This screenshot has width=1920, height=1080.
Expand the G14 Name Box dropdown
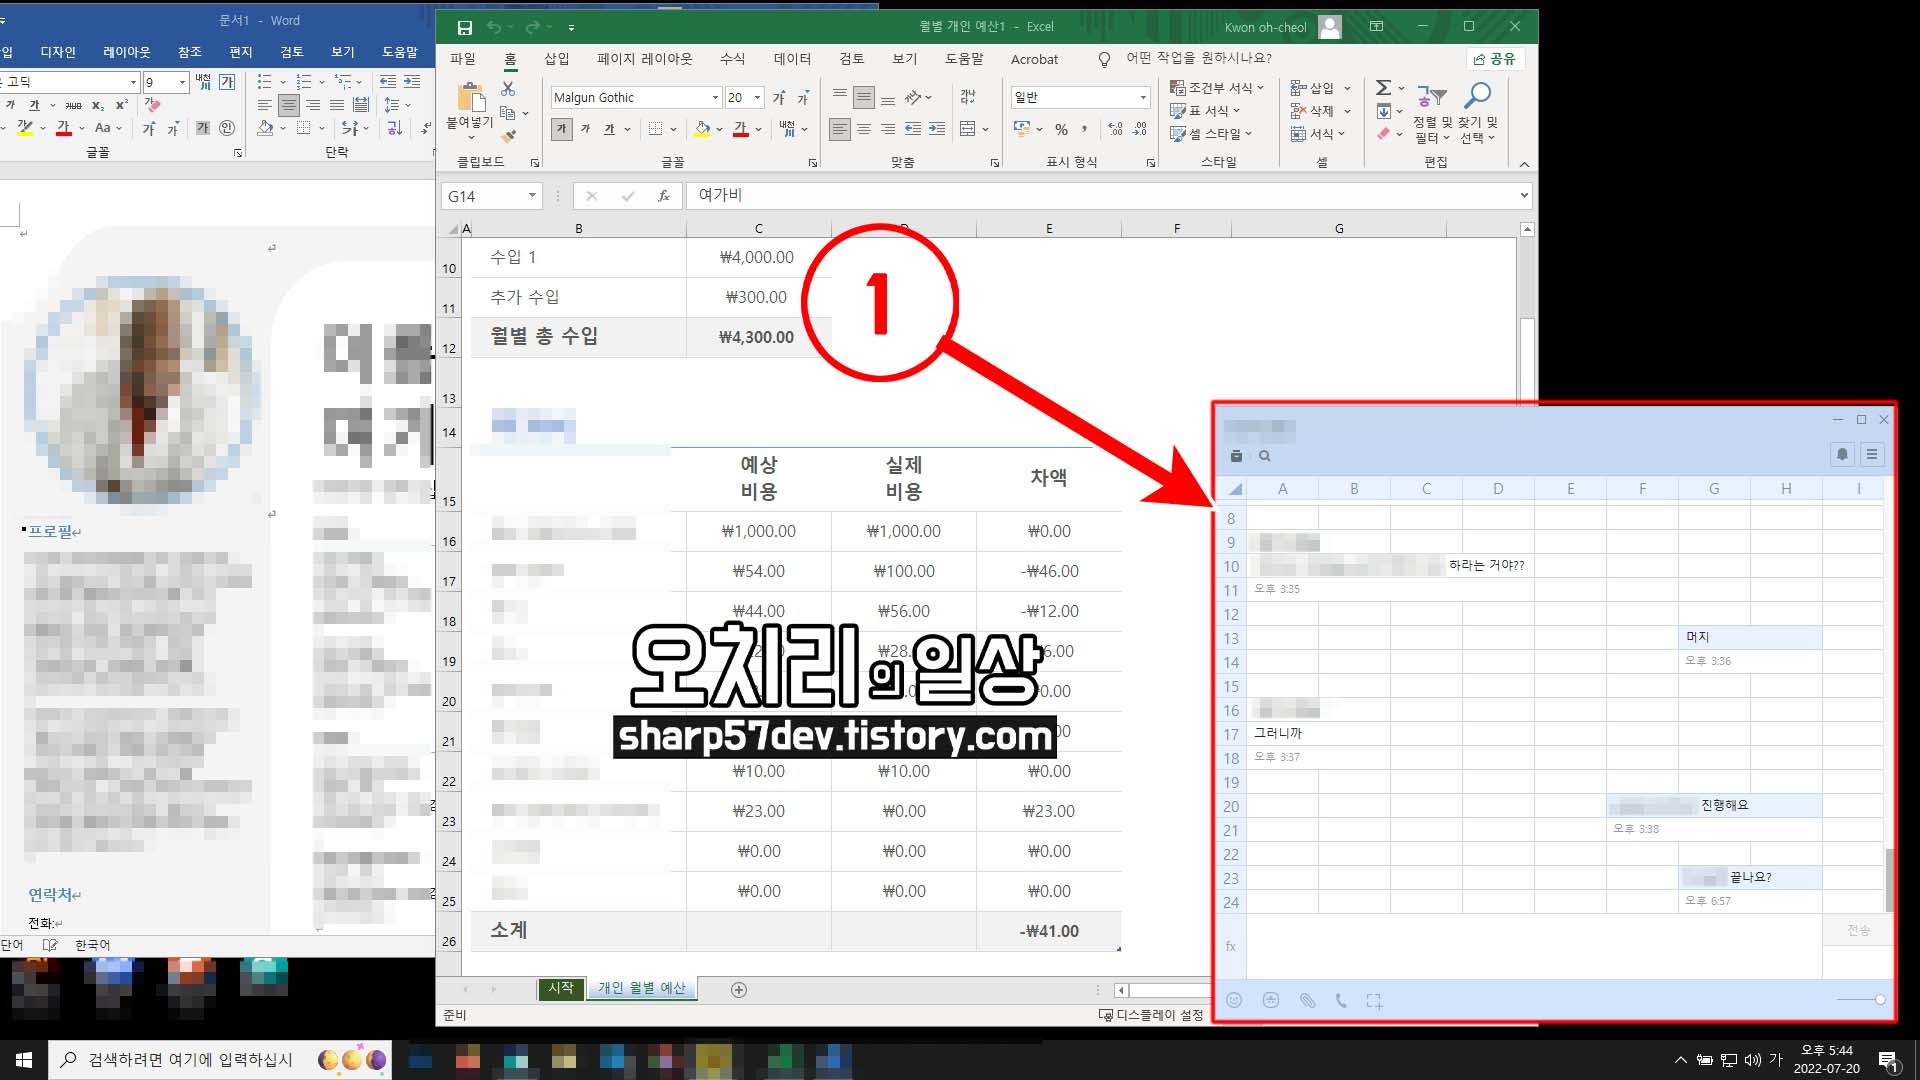532,196
